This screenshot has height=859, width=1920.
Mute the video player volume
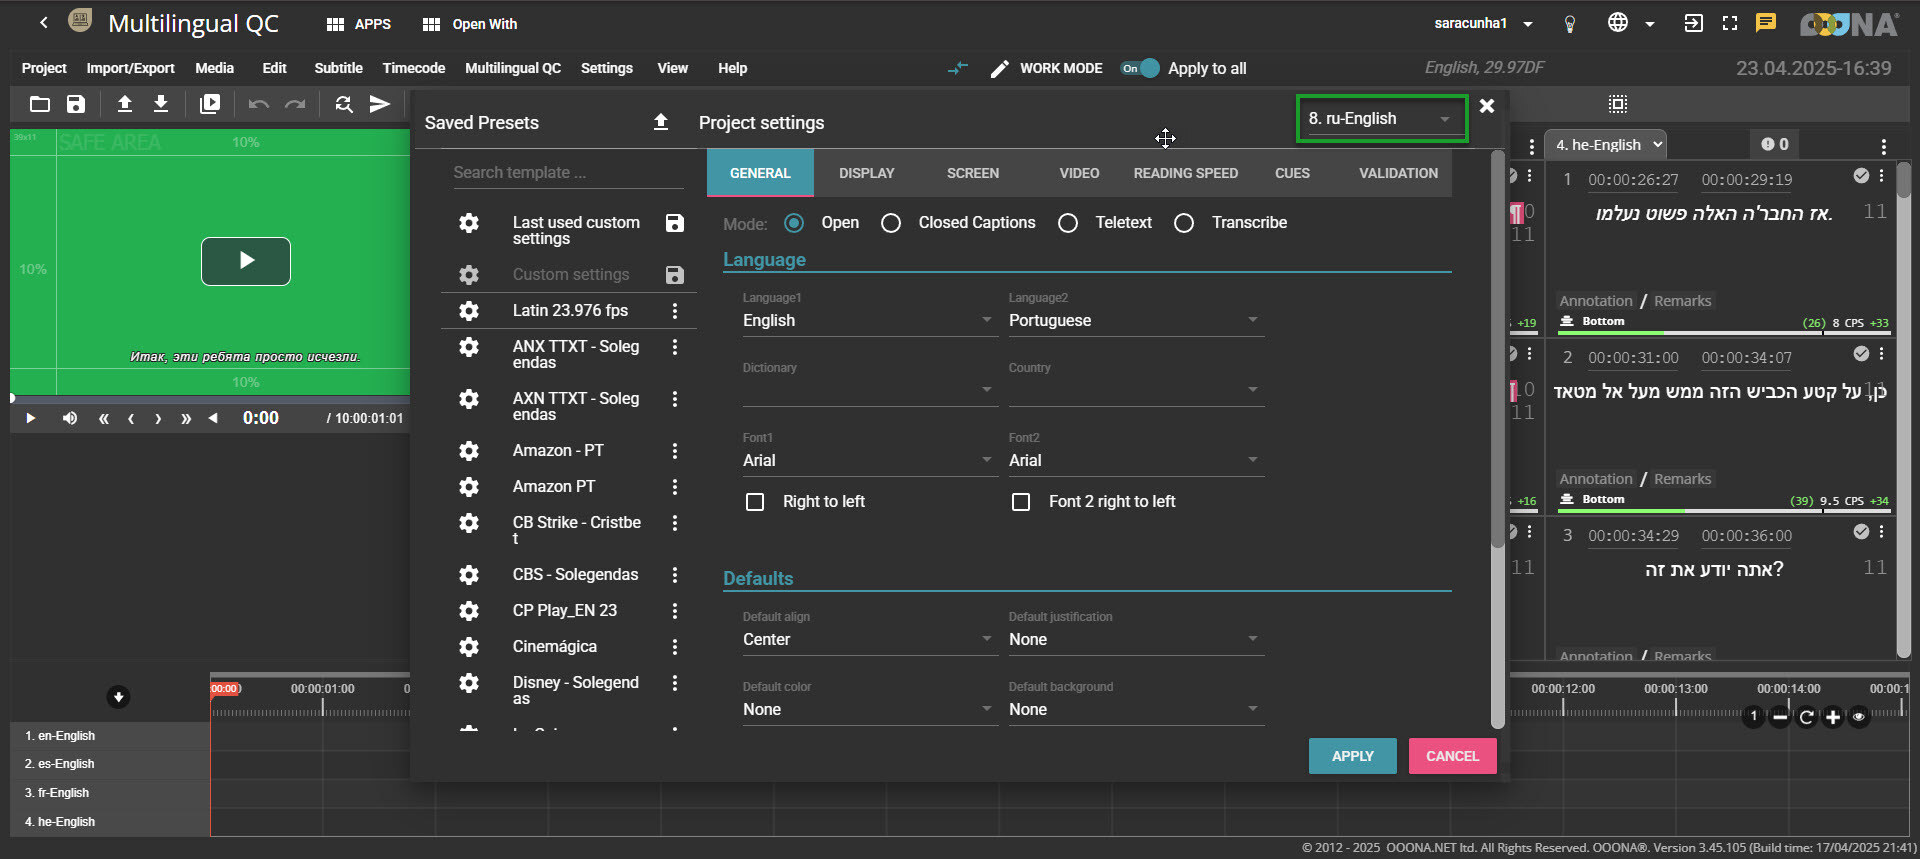pyautogui.click(x=70, y=418)
